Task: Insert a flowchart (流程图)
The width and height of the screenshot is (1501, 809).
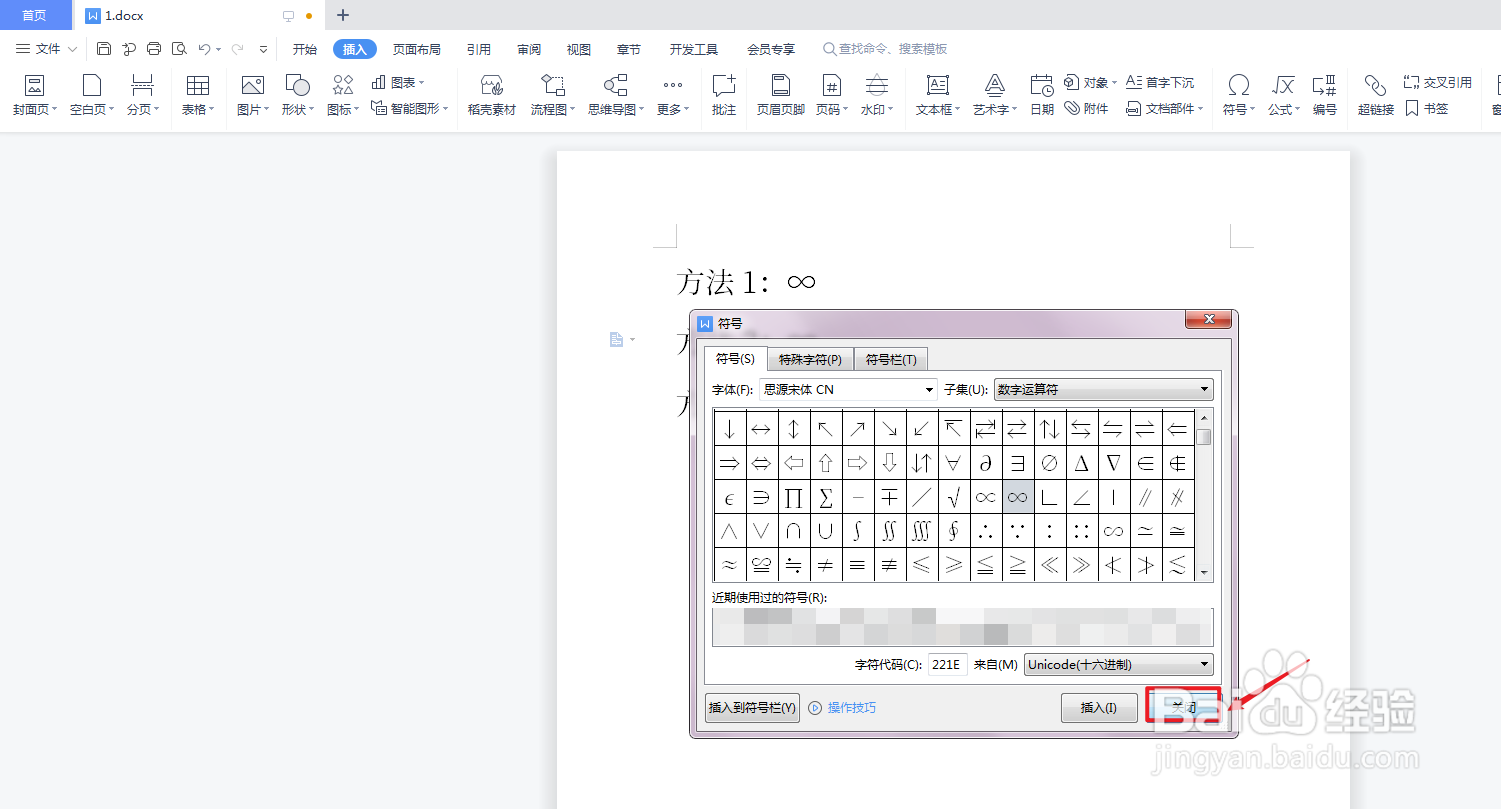Action: point(553,96)
